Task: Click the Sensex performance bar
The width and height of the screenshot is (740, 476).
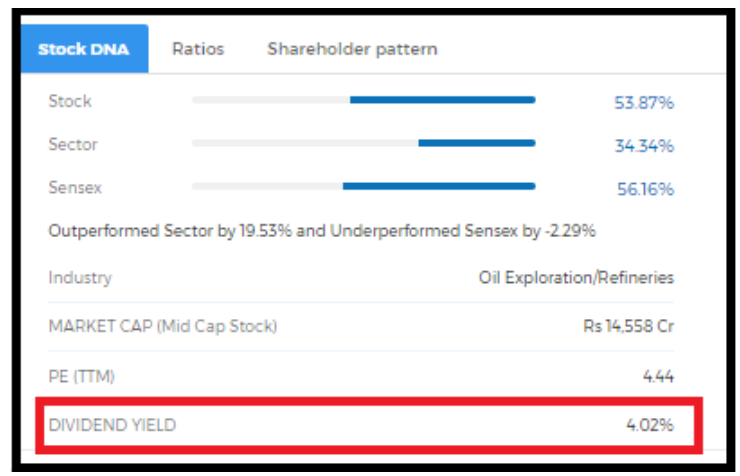Action: coord(363,186)
